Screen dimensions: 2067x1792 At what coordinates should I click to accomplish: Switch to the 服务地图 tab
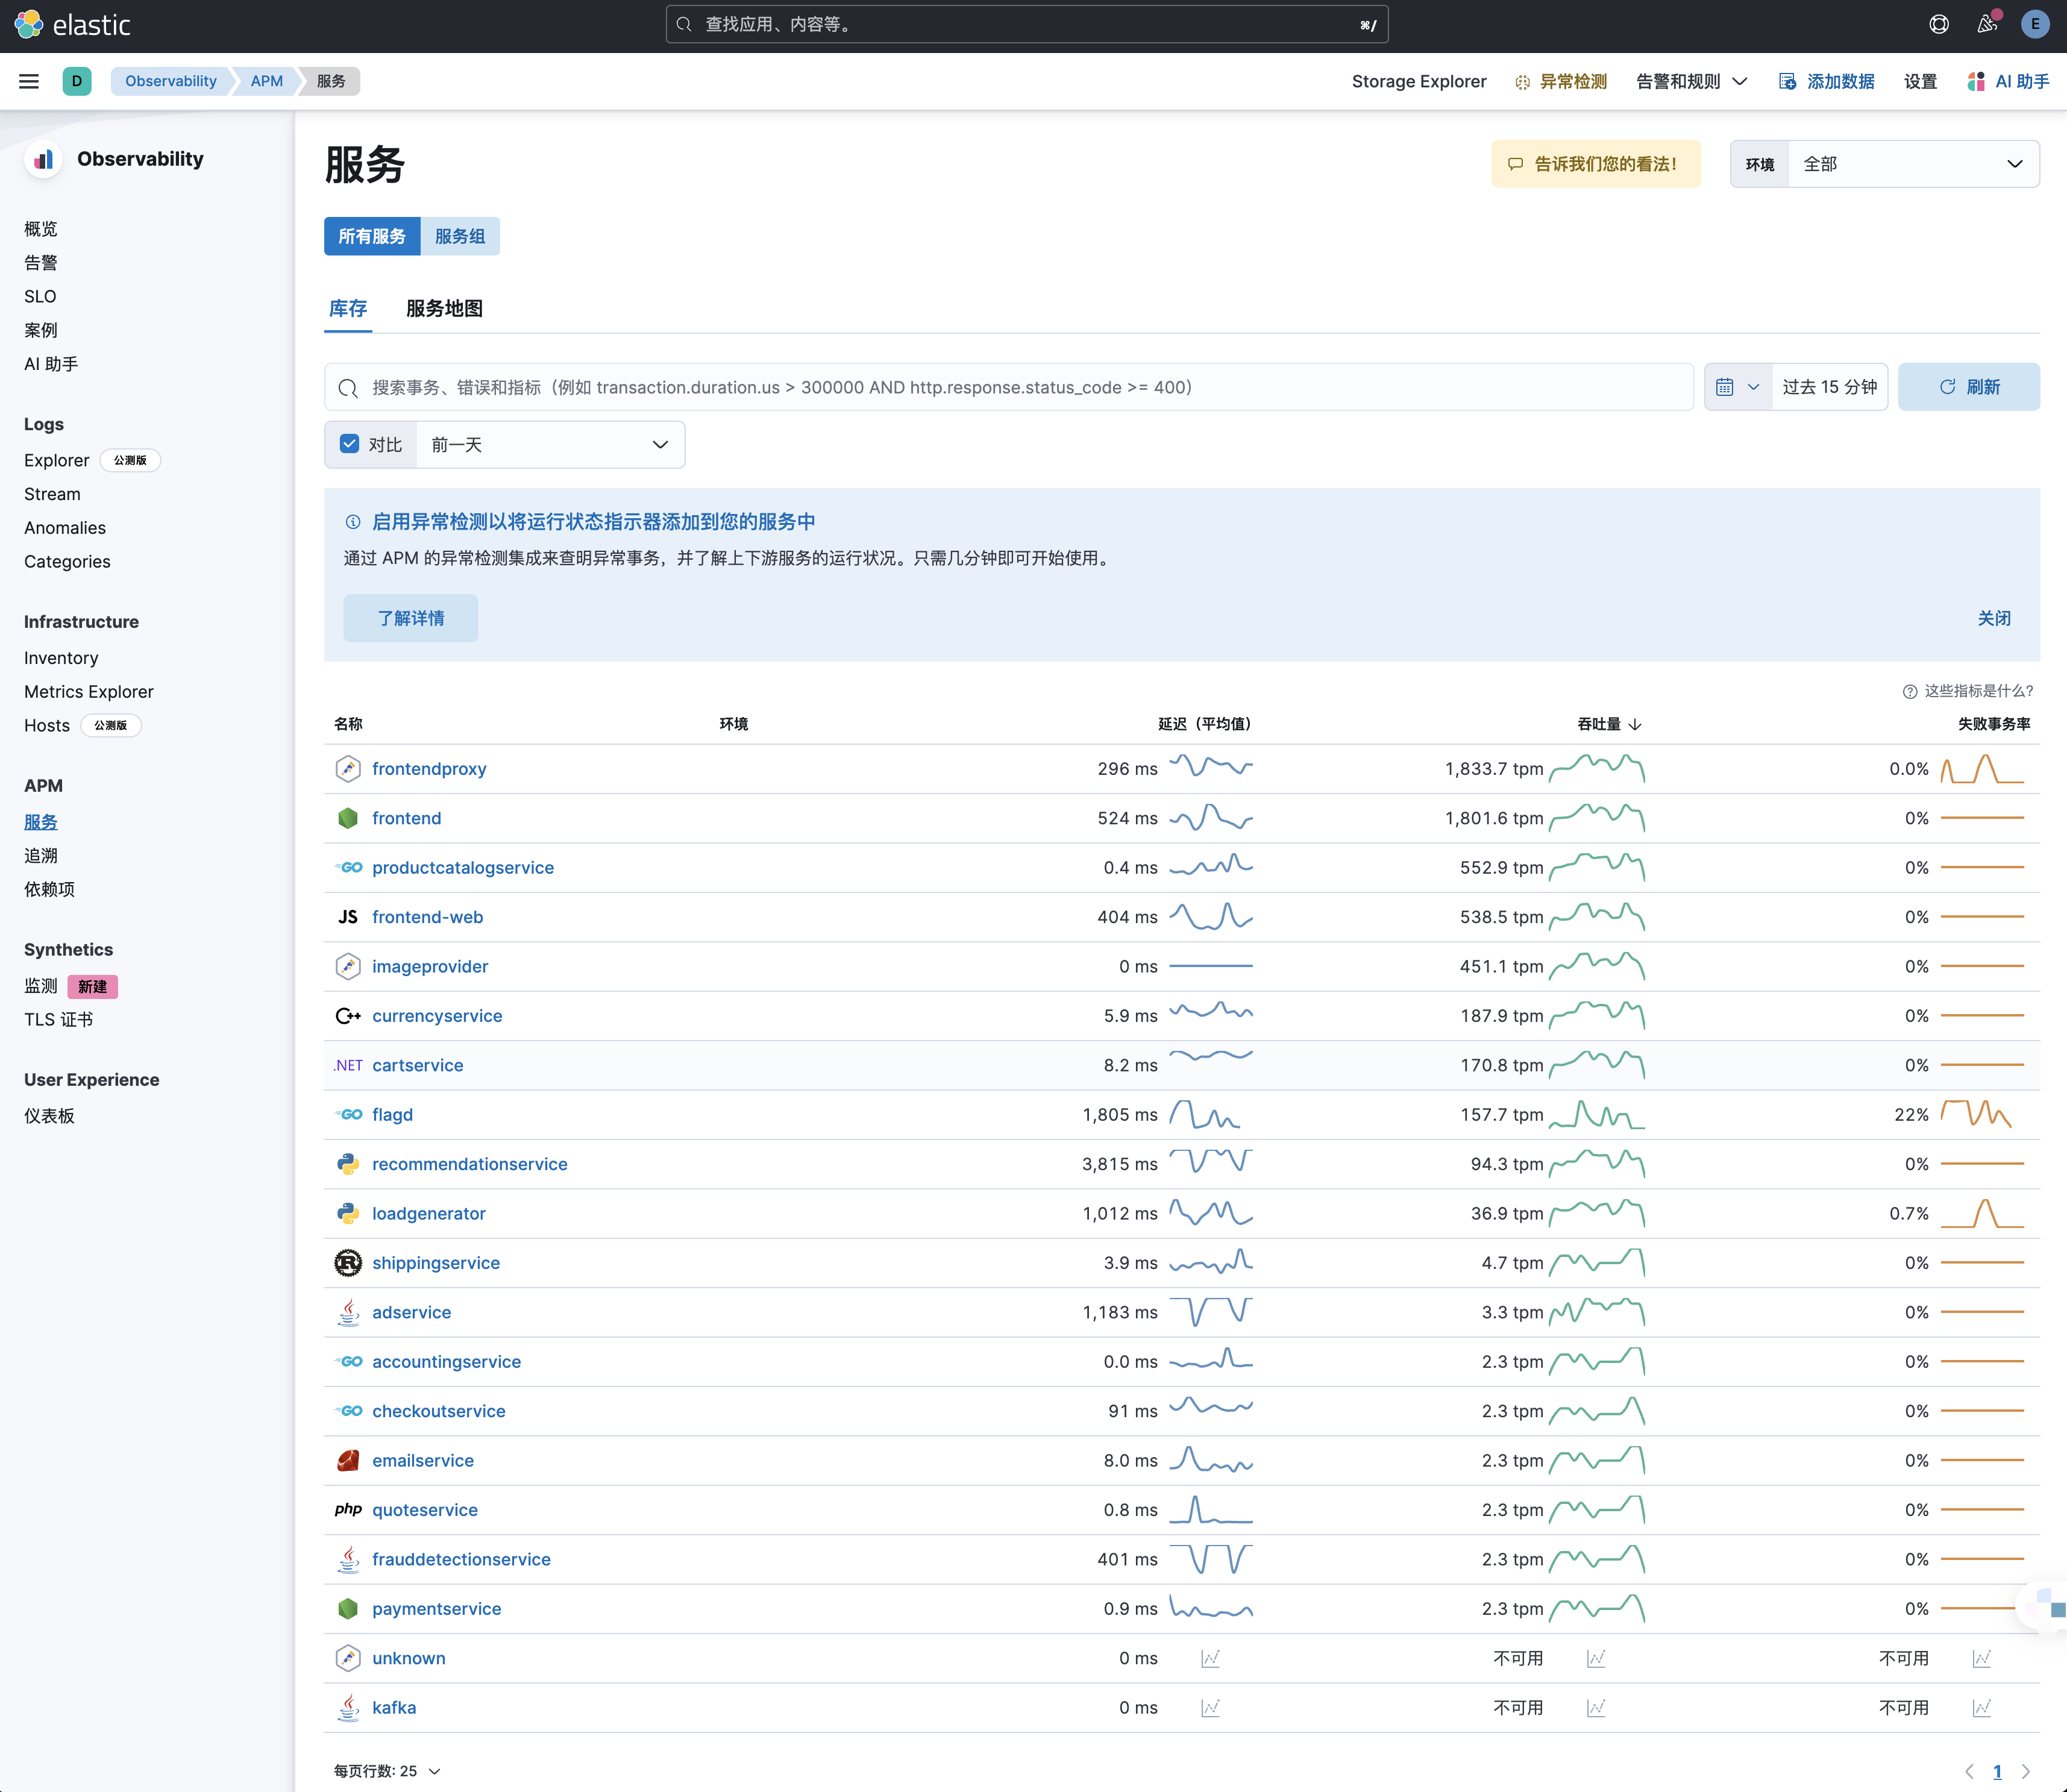point(444,309)
